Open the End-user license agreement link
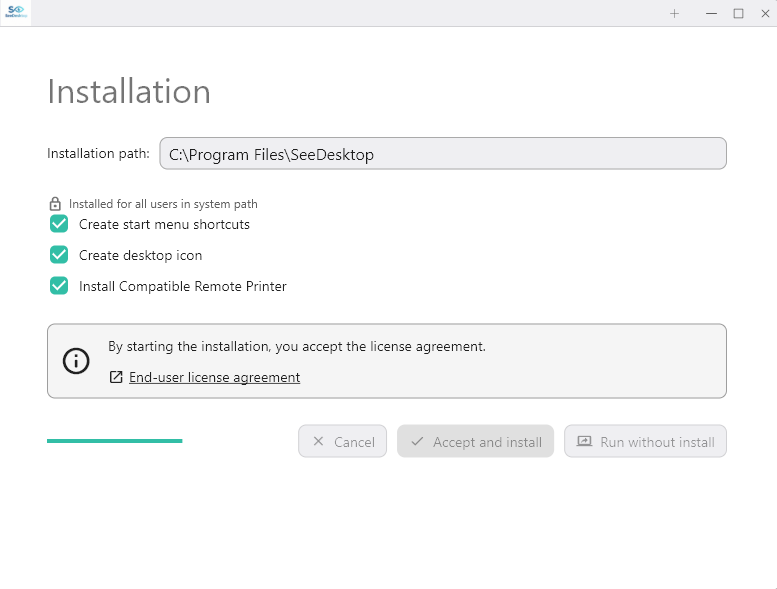Image resolution: width=777 pixels, height=589 pixels. [214, 377]
